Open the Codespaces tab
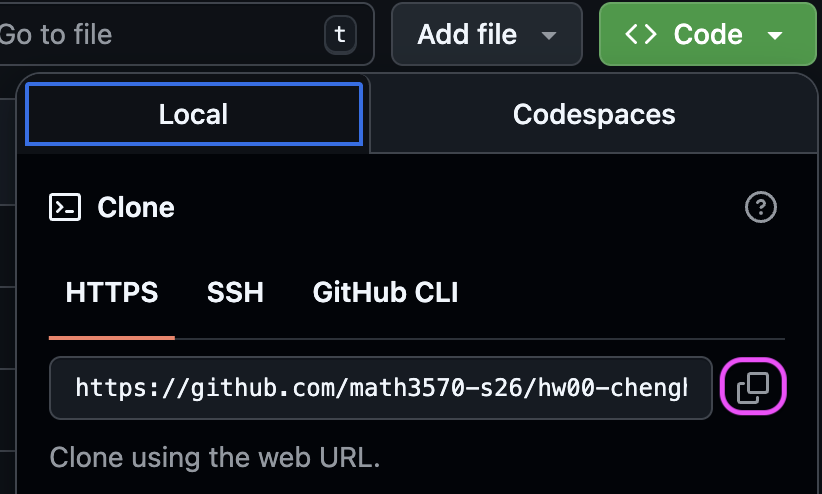Image resolution: width=822 pixels, height=494 pixels. [x=594, y=114]
